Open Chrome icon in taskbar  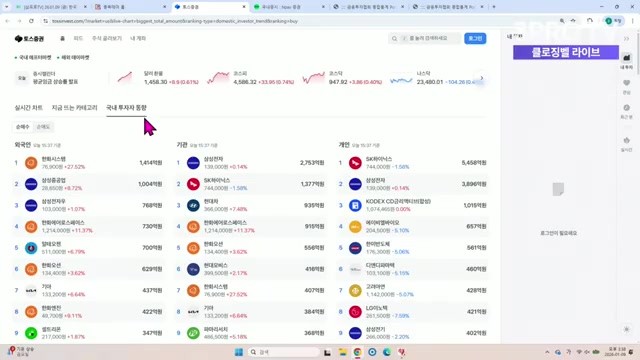(357, 352)
